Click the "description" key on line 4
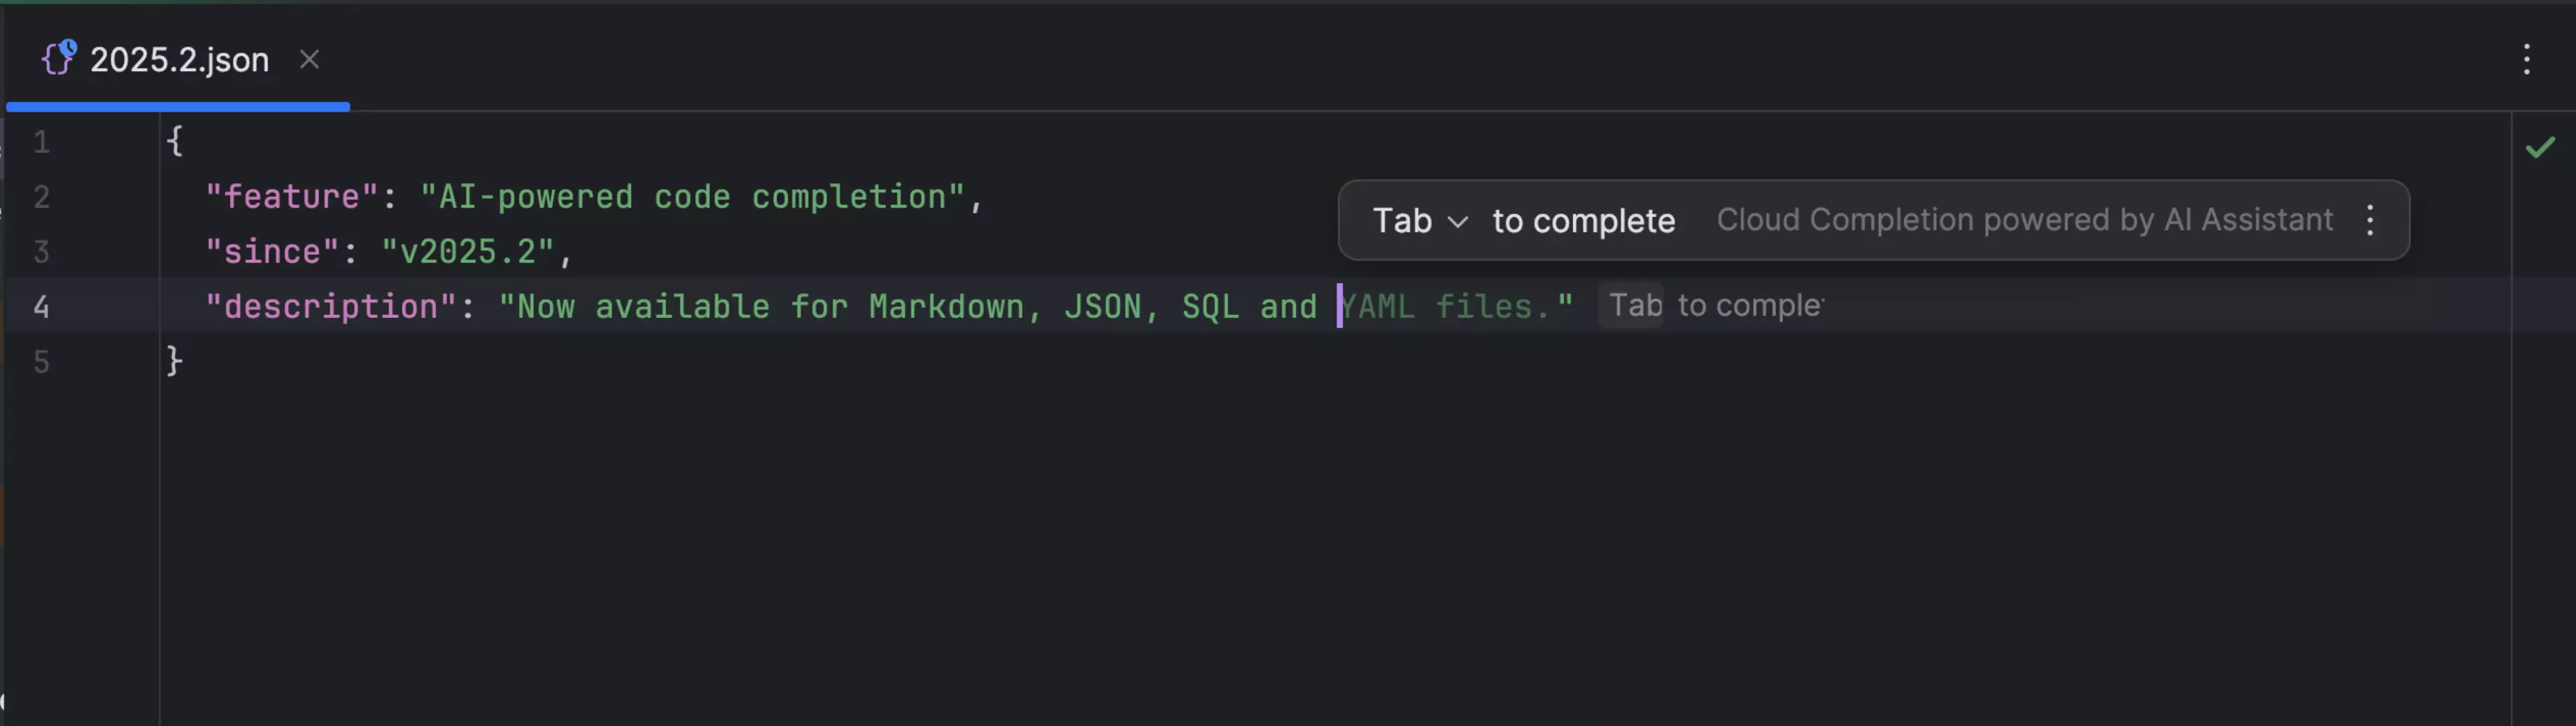 click(331, 307)
